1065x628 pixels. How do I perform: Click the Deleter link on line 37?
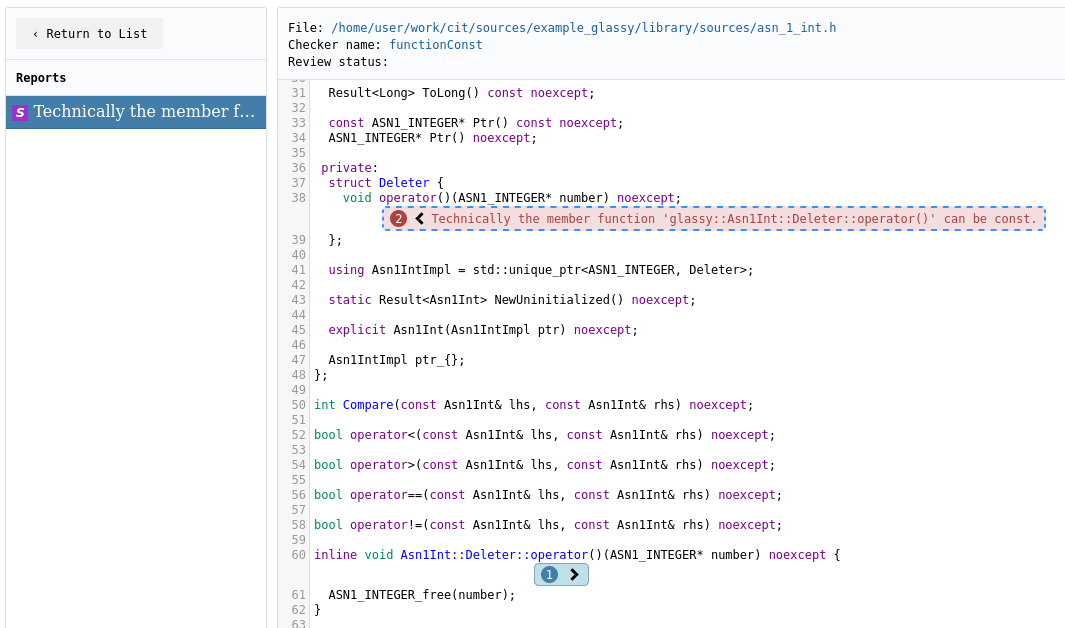(404, 182)
